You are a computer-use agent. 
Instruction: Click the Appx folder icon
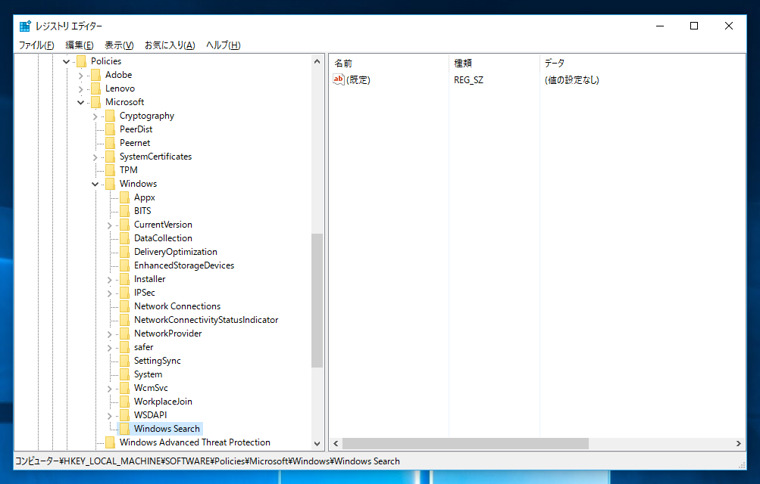(x=125, y=197)
